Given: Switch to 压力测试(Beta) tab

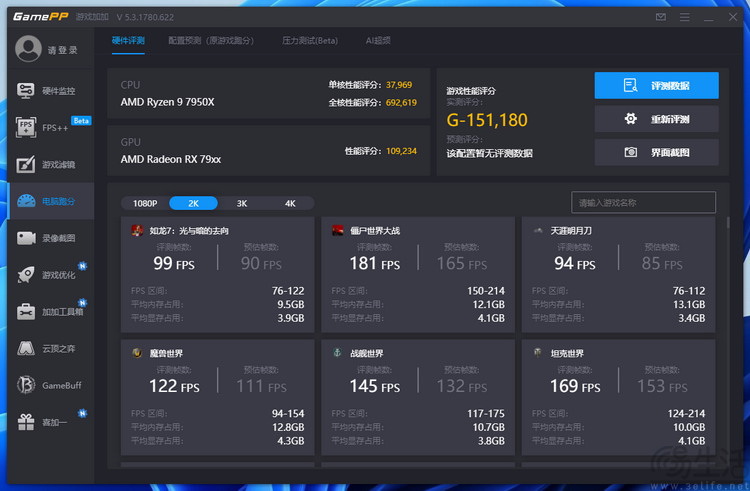Looking at the screenshot, I should [310, 41].
